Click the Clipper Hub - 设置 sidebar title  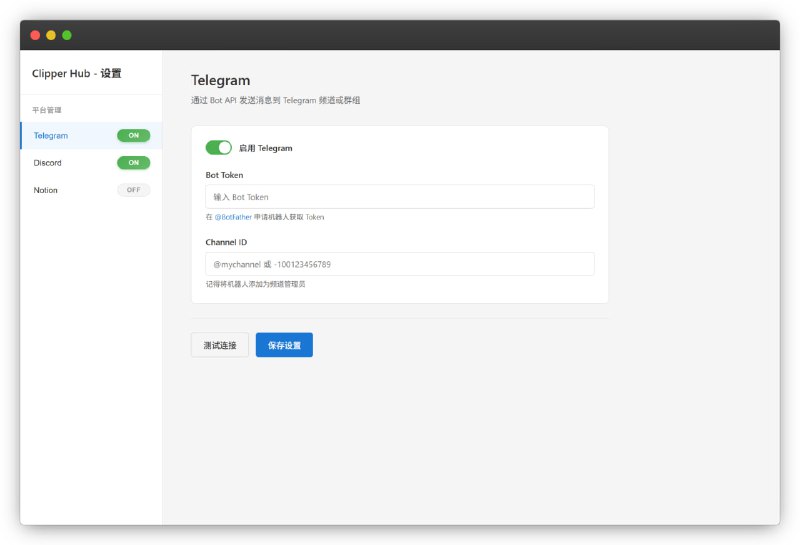[77, 73]
